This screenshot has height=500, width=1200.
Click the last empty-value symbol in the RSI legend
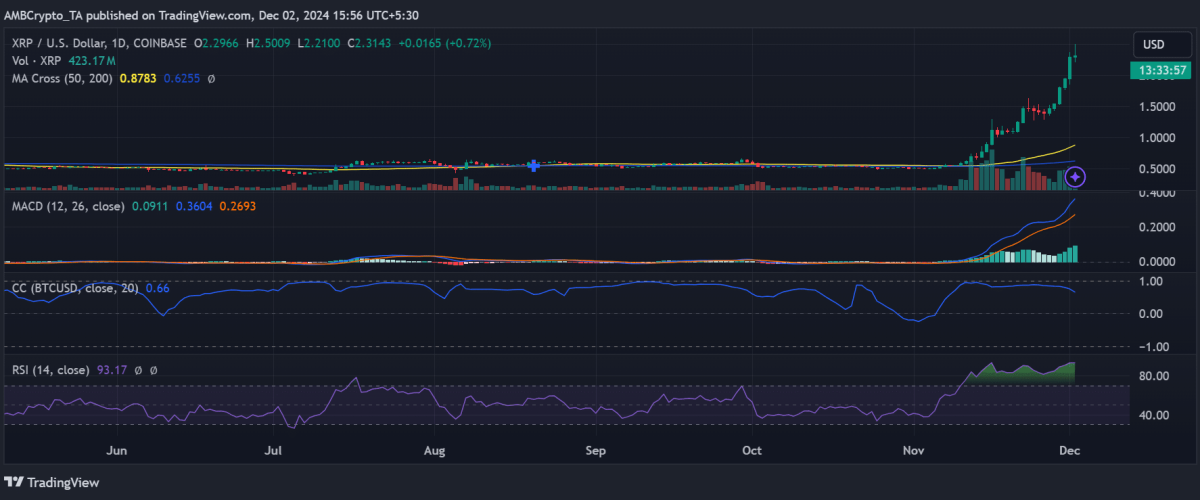pos(153,370)
